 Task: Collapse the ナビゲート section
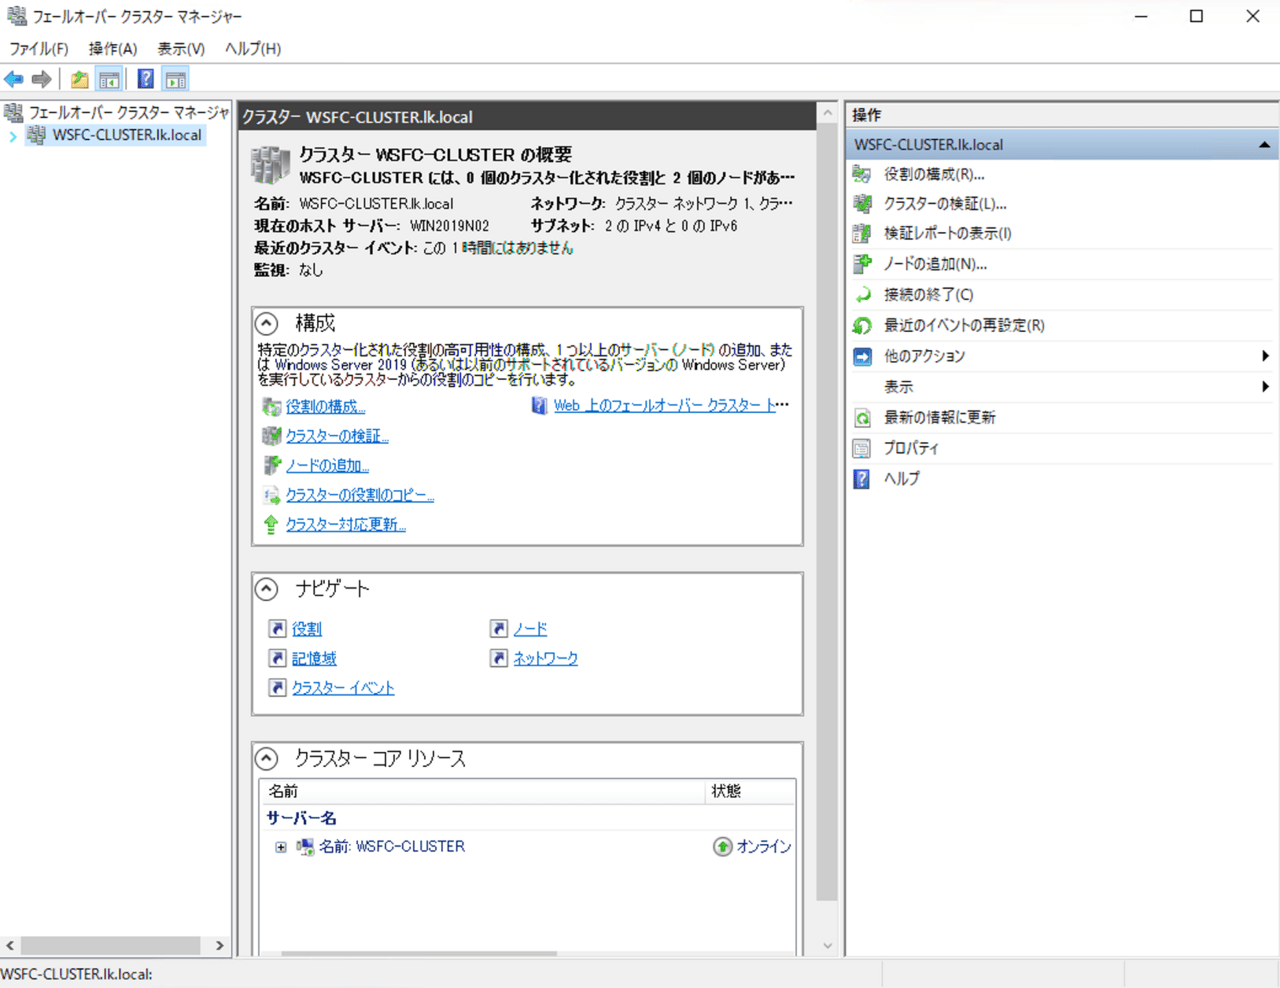267,588
